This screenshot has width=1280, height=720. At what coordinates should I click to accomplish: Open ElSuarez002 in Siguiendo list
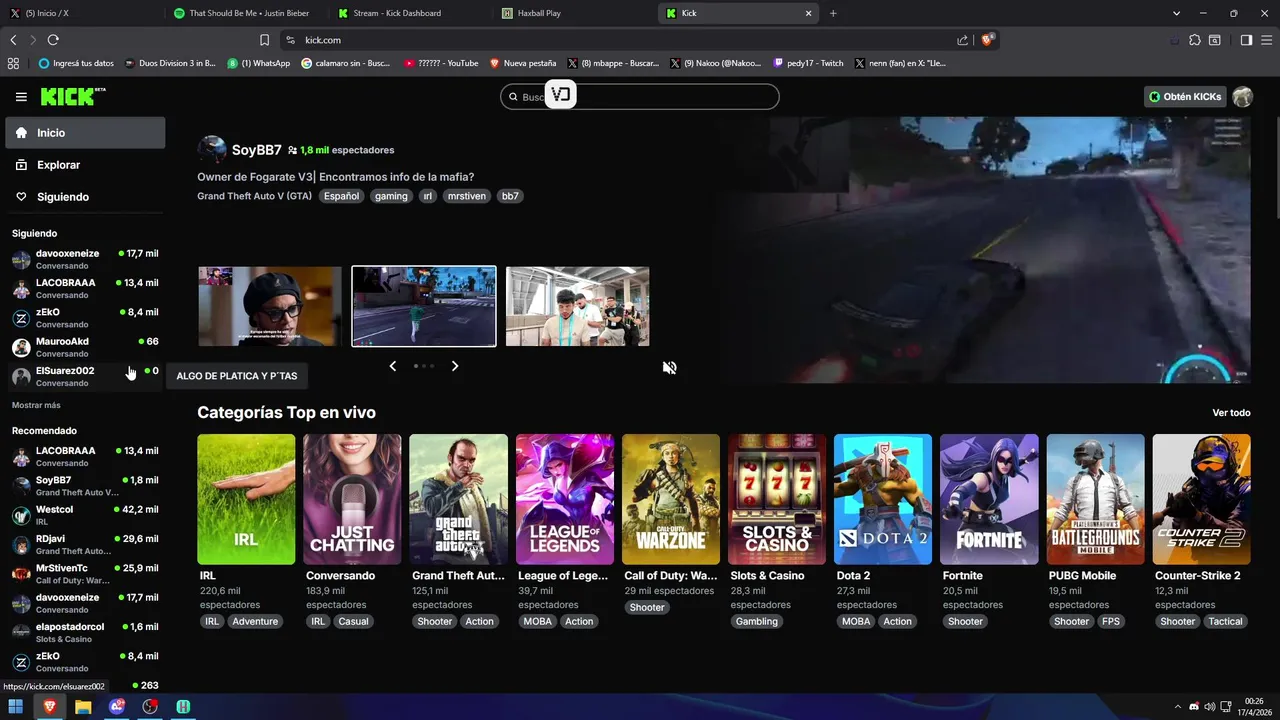[x=85, y=376]
